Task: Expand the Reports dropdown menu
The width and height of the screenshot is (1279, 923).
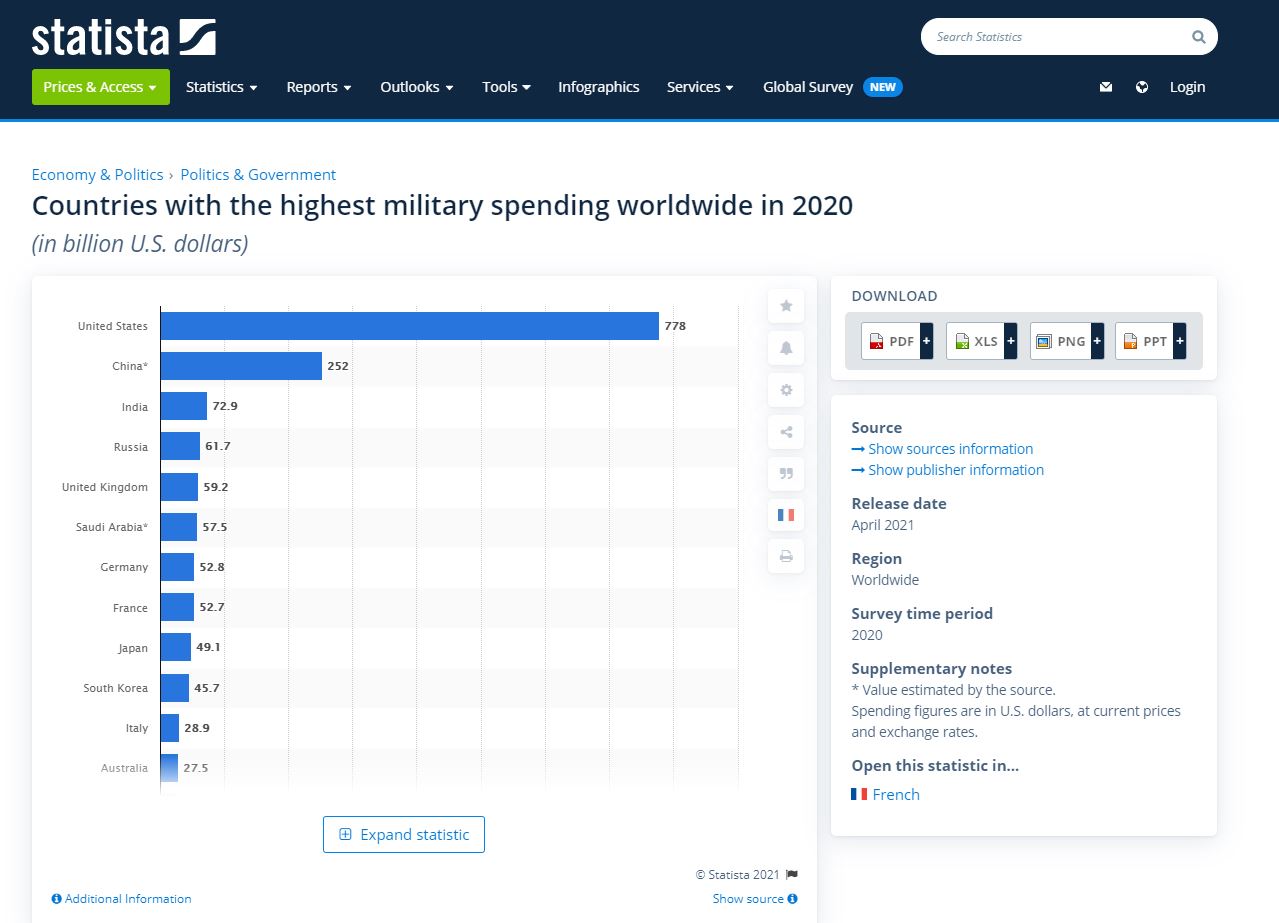Action: pyautogui.click(x=318, y=87)
